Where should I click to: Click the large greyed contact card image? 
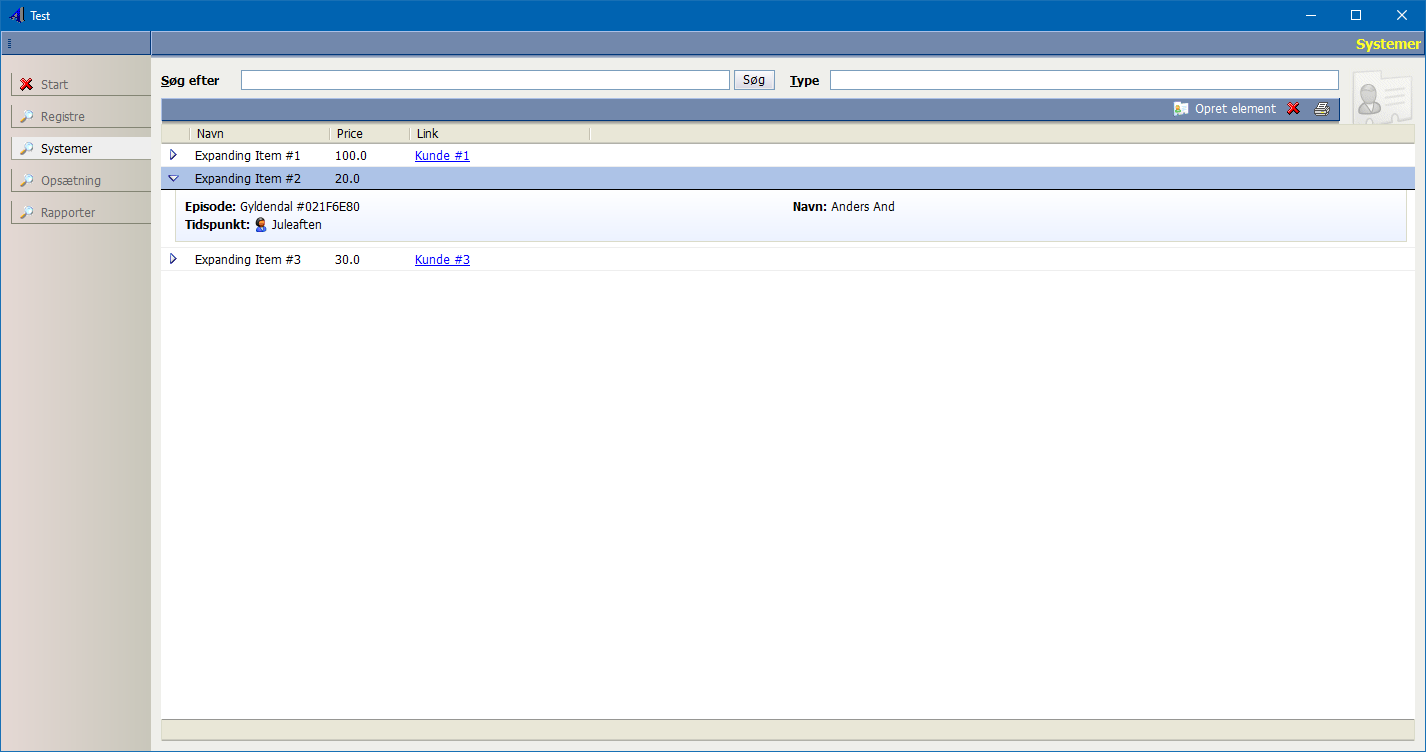pyautogui.click(x=1384, y=98)
